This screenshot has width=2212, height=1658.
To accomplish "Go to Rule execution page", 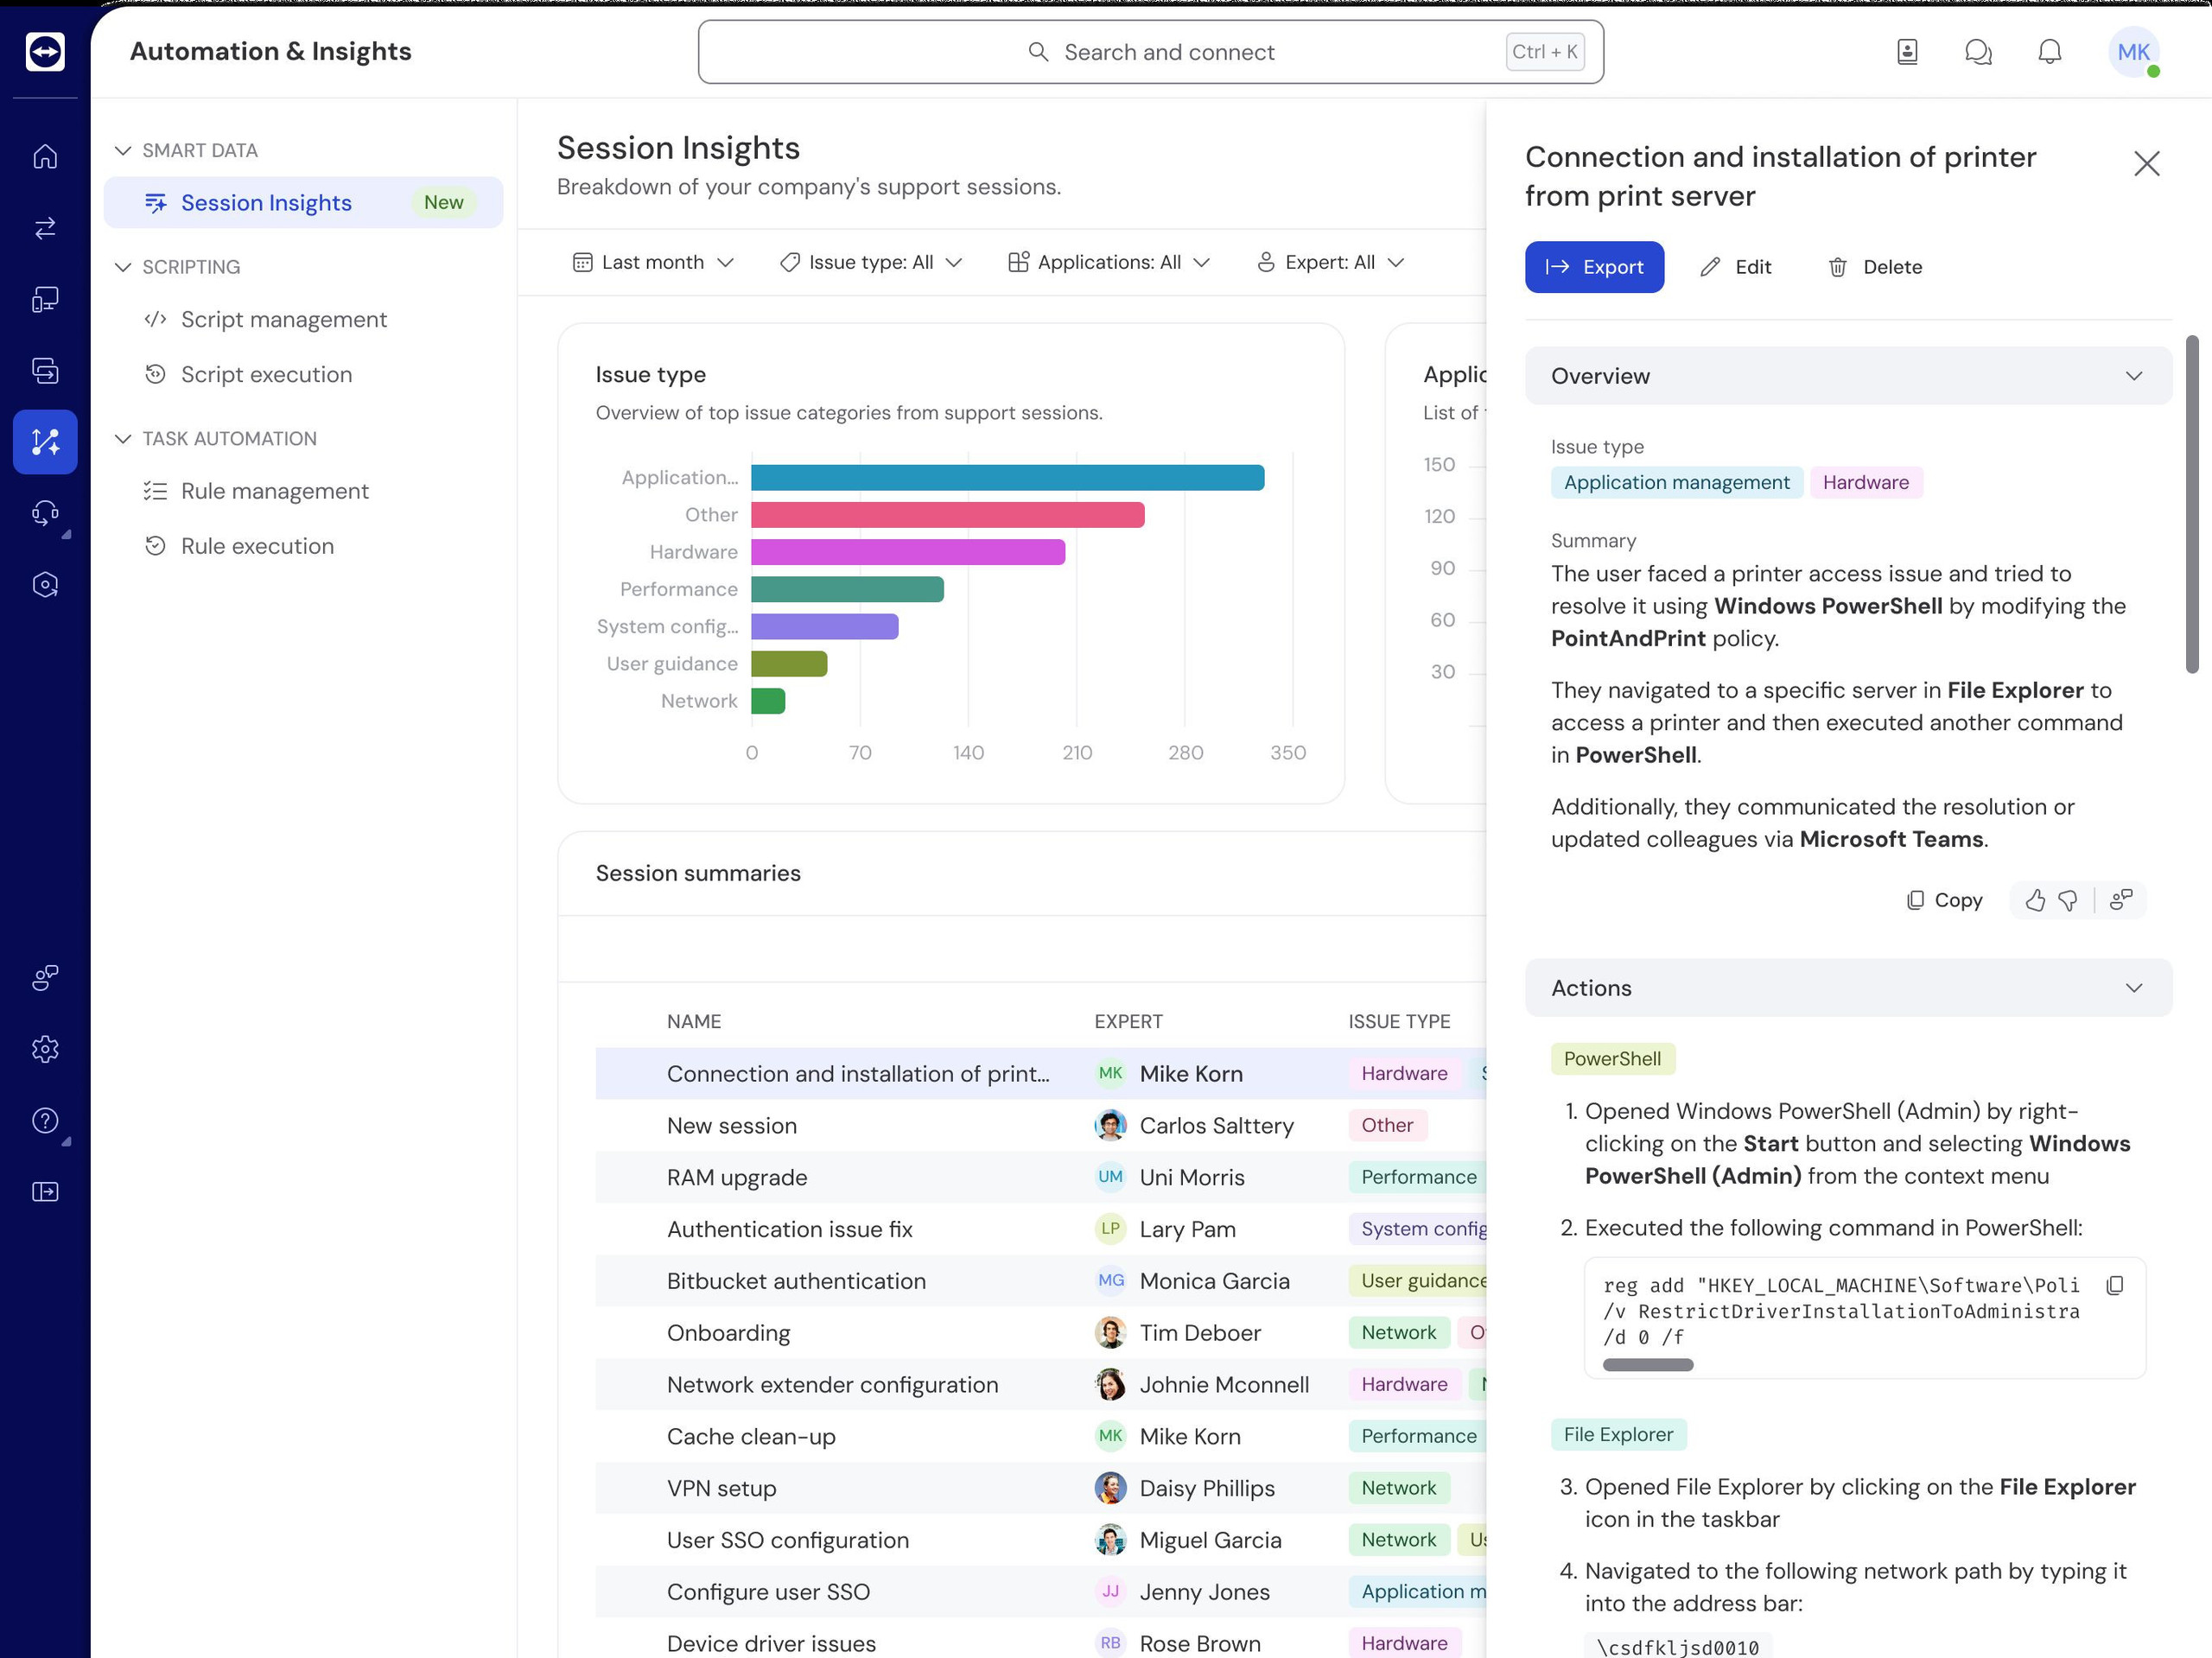I will click(x=257, y=546).
